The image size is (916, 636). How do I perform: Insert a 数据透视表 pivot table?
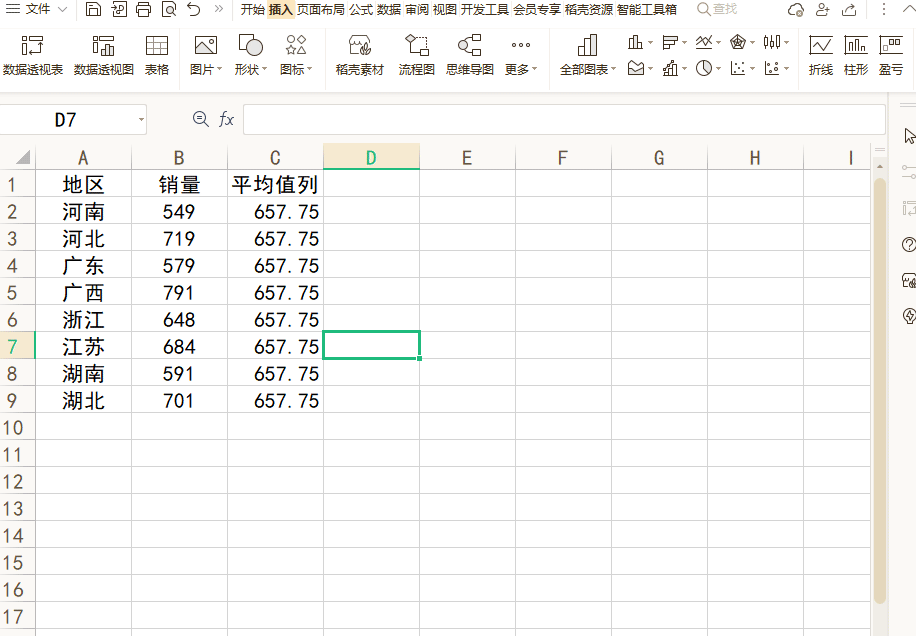pos(33,56)
